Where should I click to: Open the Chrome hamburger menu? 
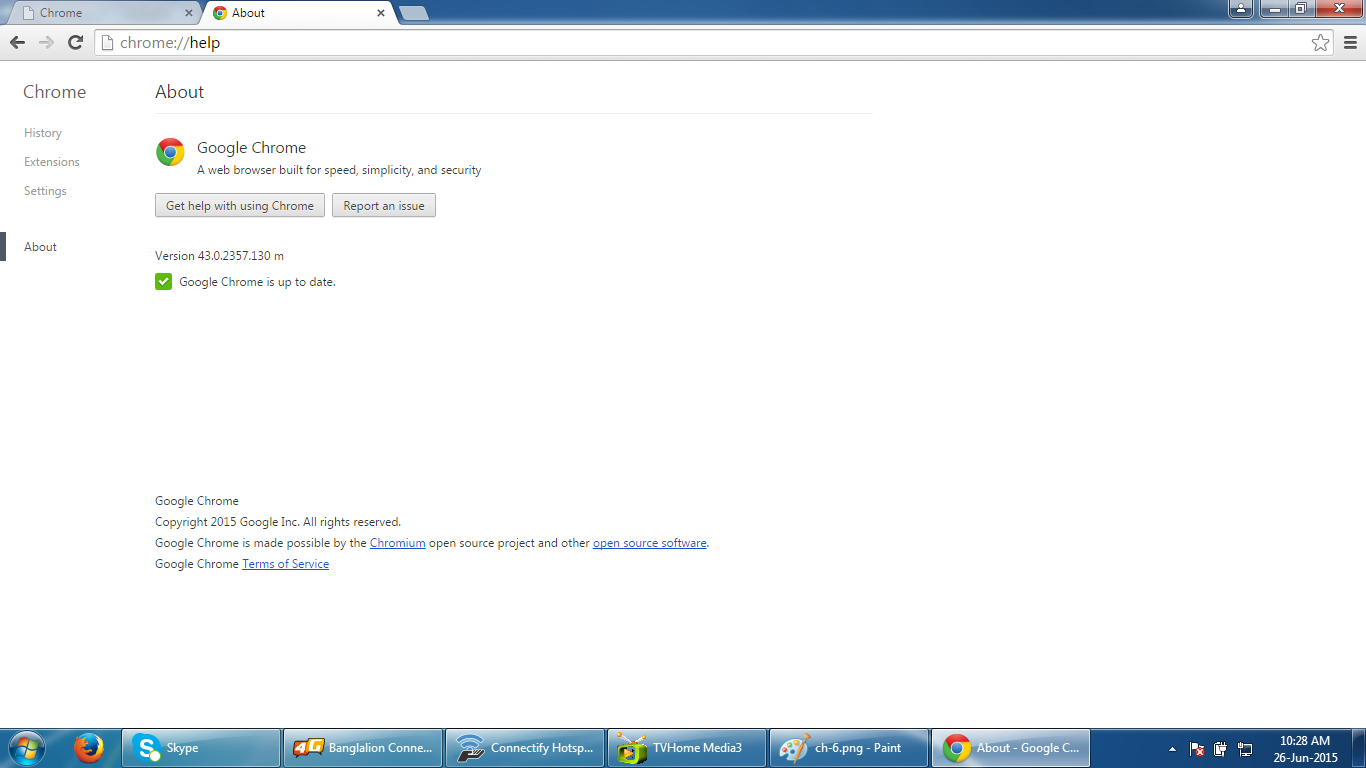click(1350, 43)
